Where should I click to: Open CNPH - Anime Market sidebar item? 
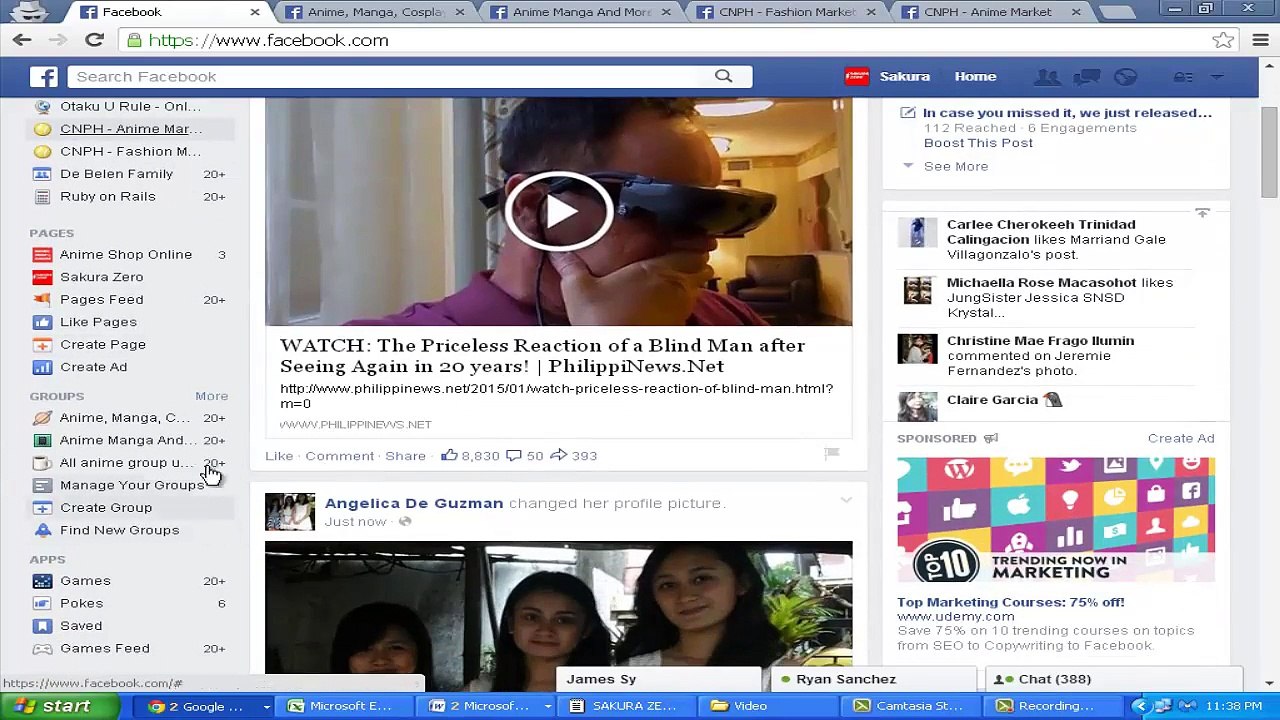130,128
